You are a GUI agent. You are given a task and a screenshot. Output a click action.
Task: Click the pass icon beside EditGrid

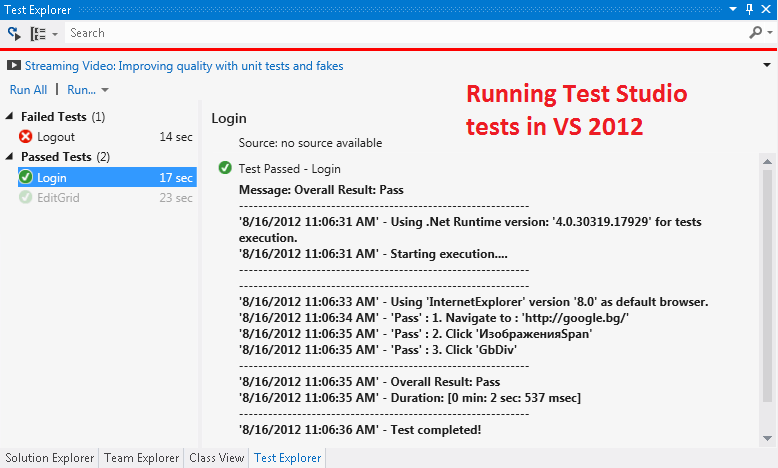coord(25,197)
